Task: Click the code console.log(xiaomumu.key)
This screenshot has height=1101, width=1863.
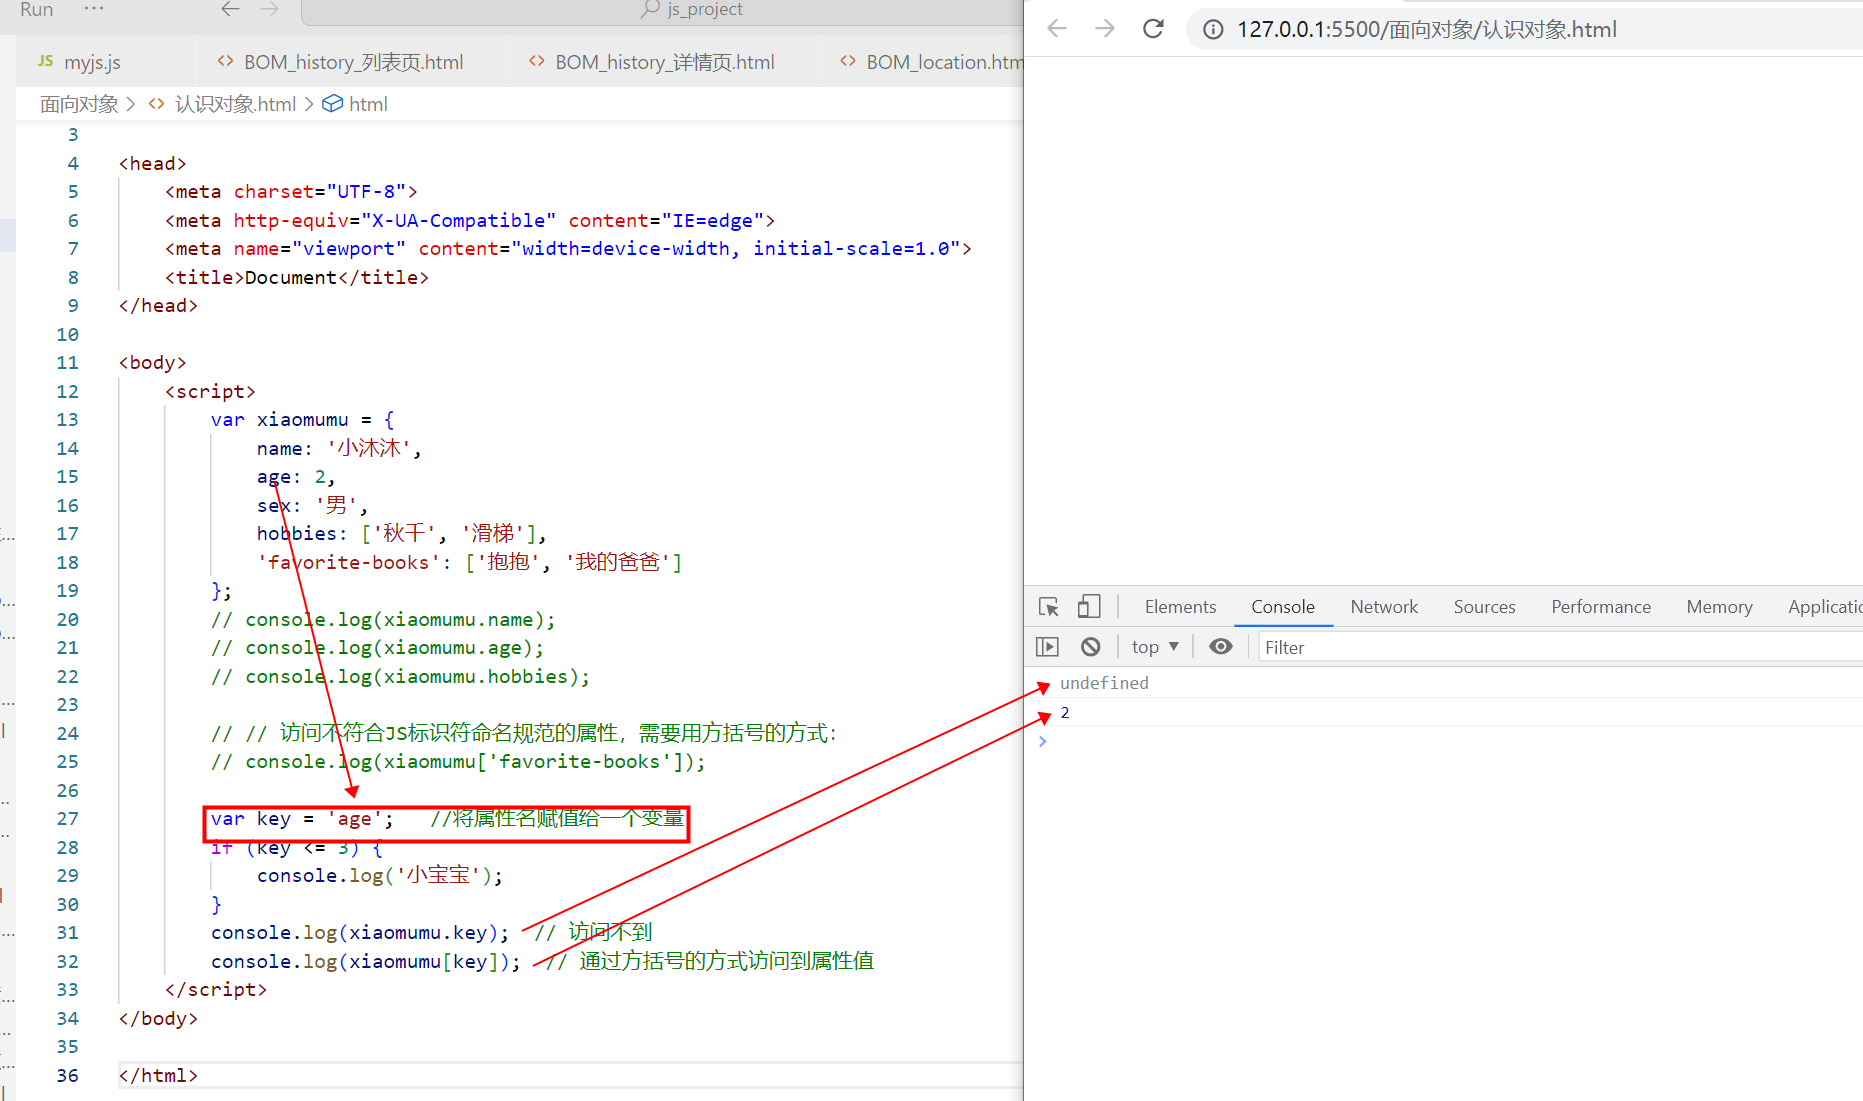Action: point(360,933)
